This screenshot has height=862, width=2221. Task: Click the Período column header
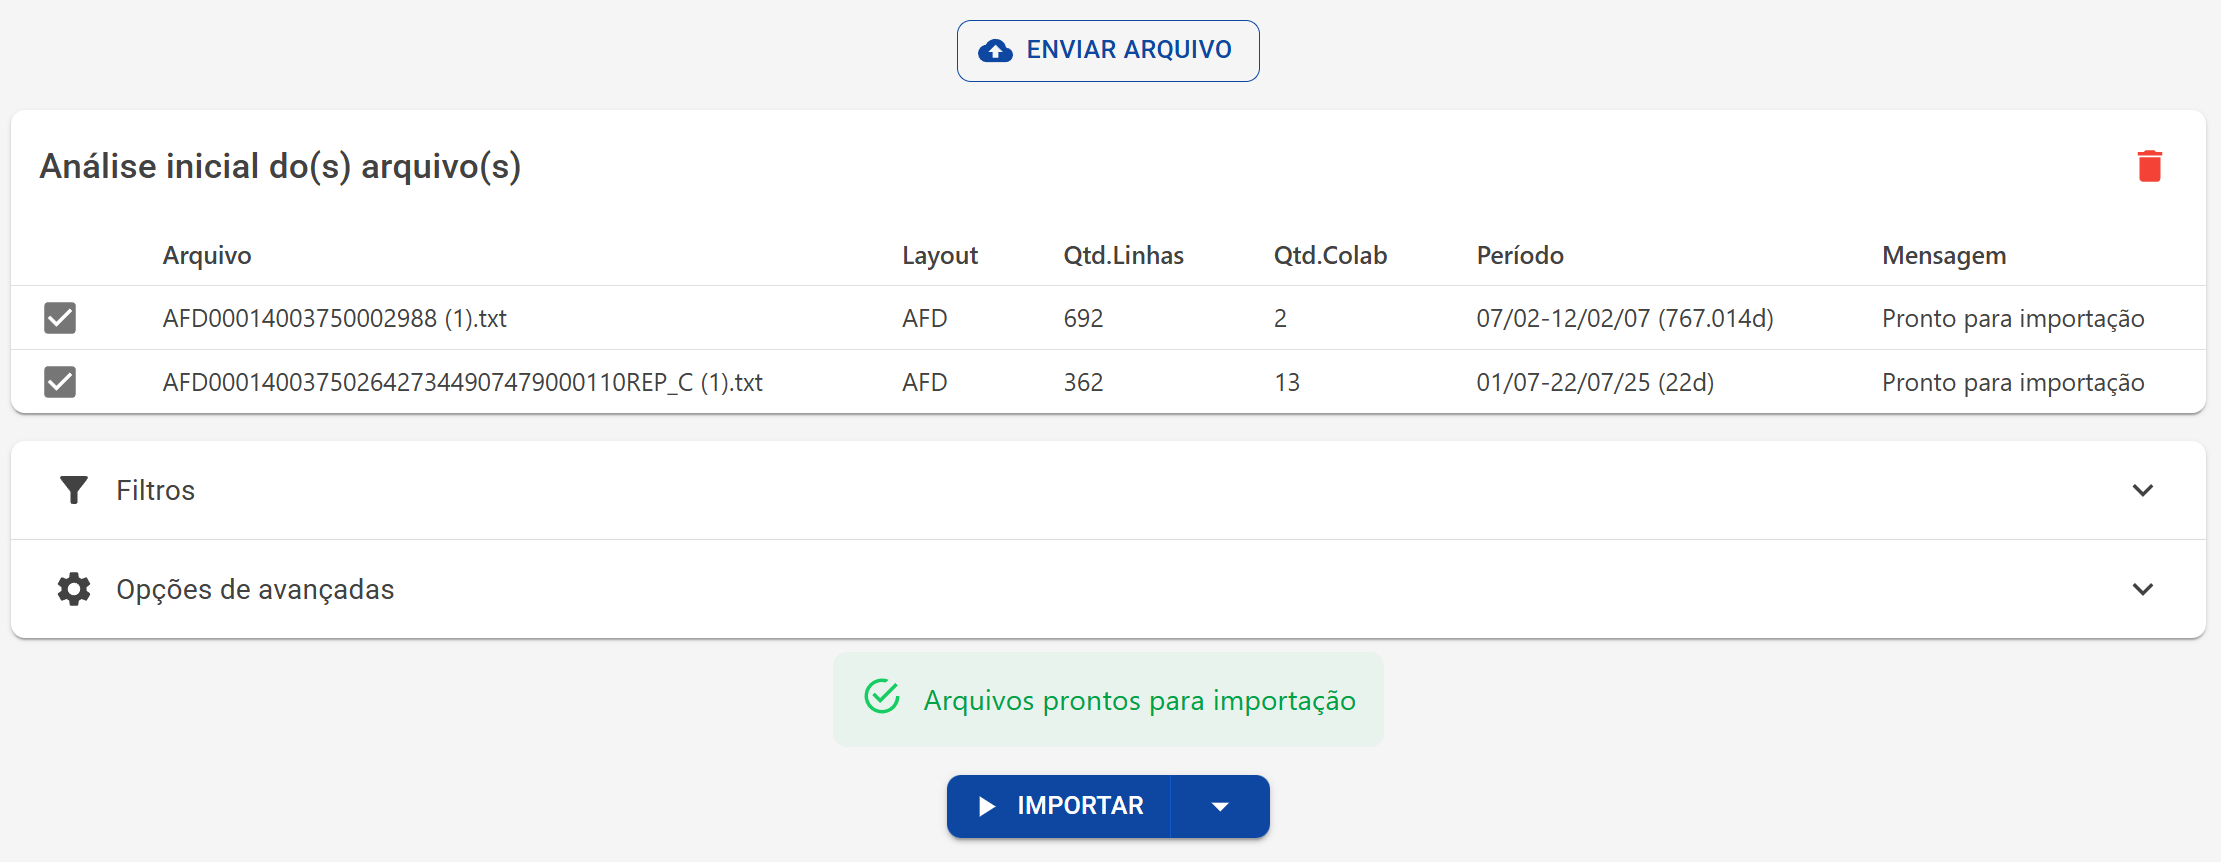1520,255
